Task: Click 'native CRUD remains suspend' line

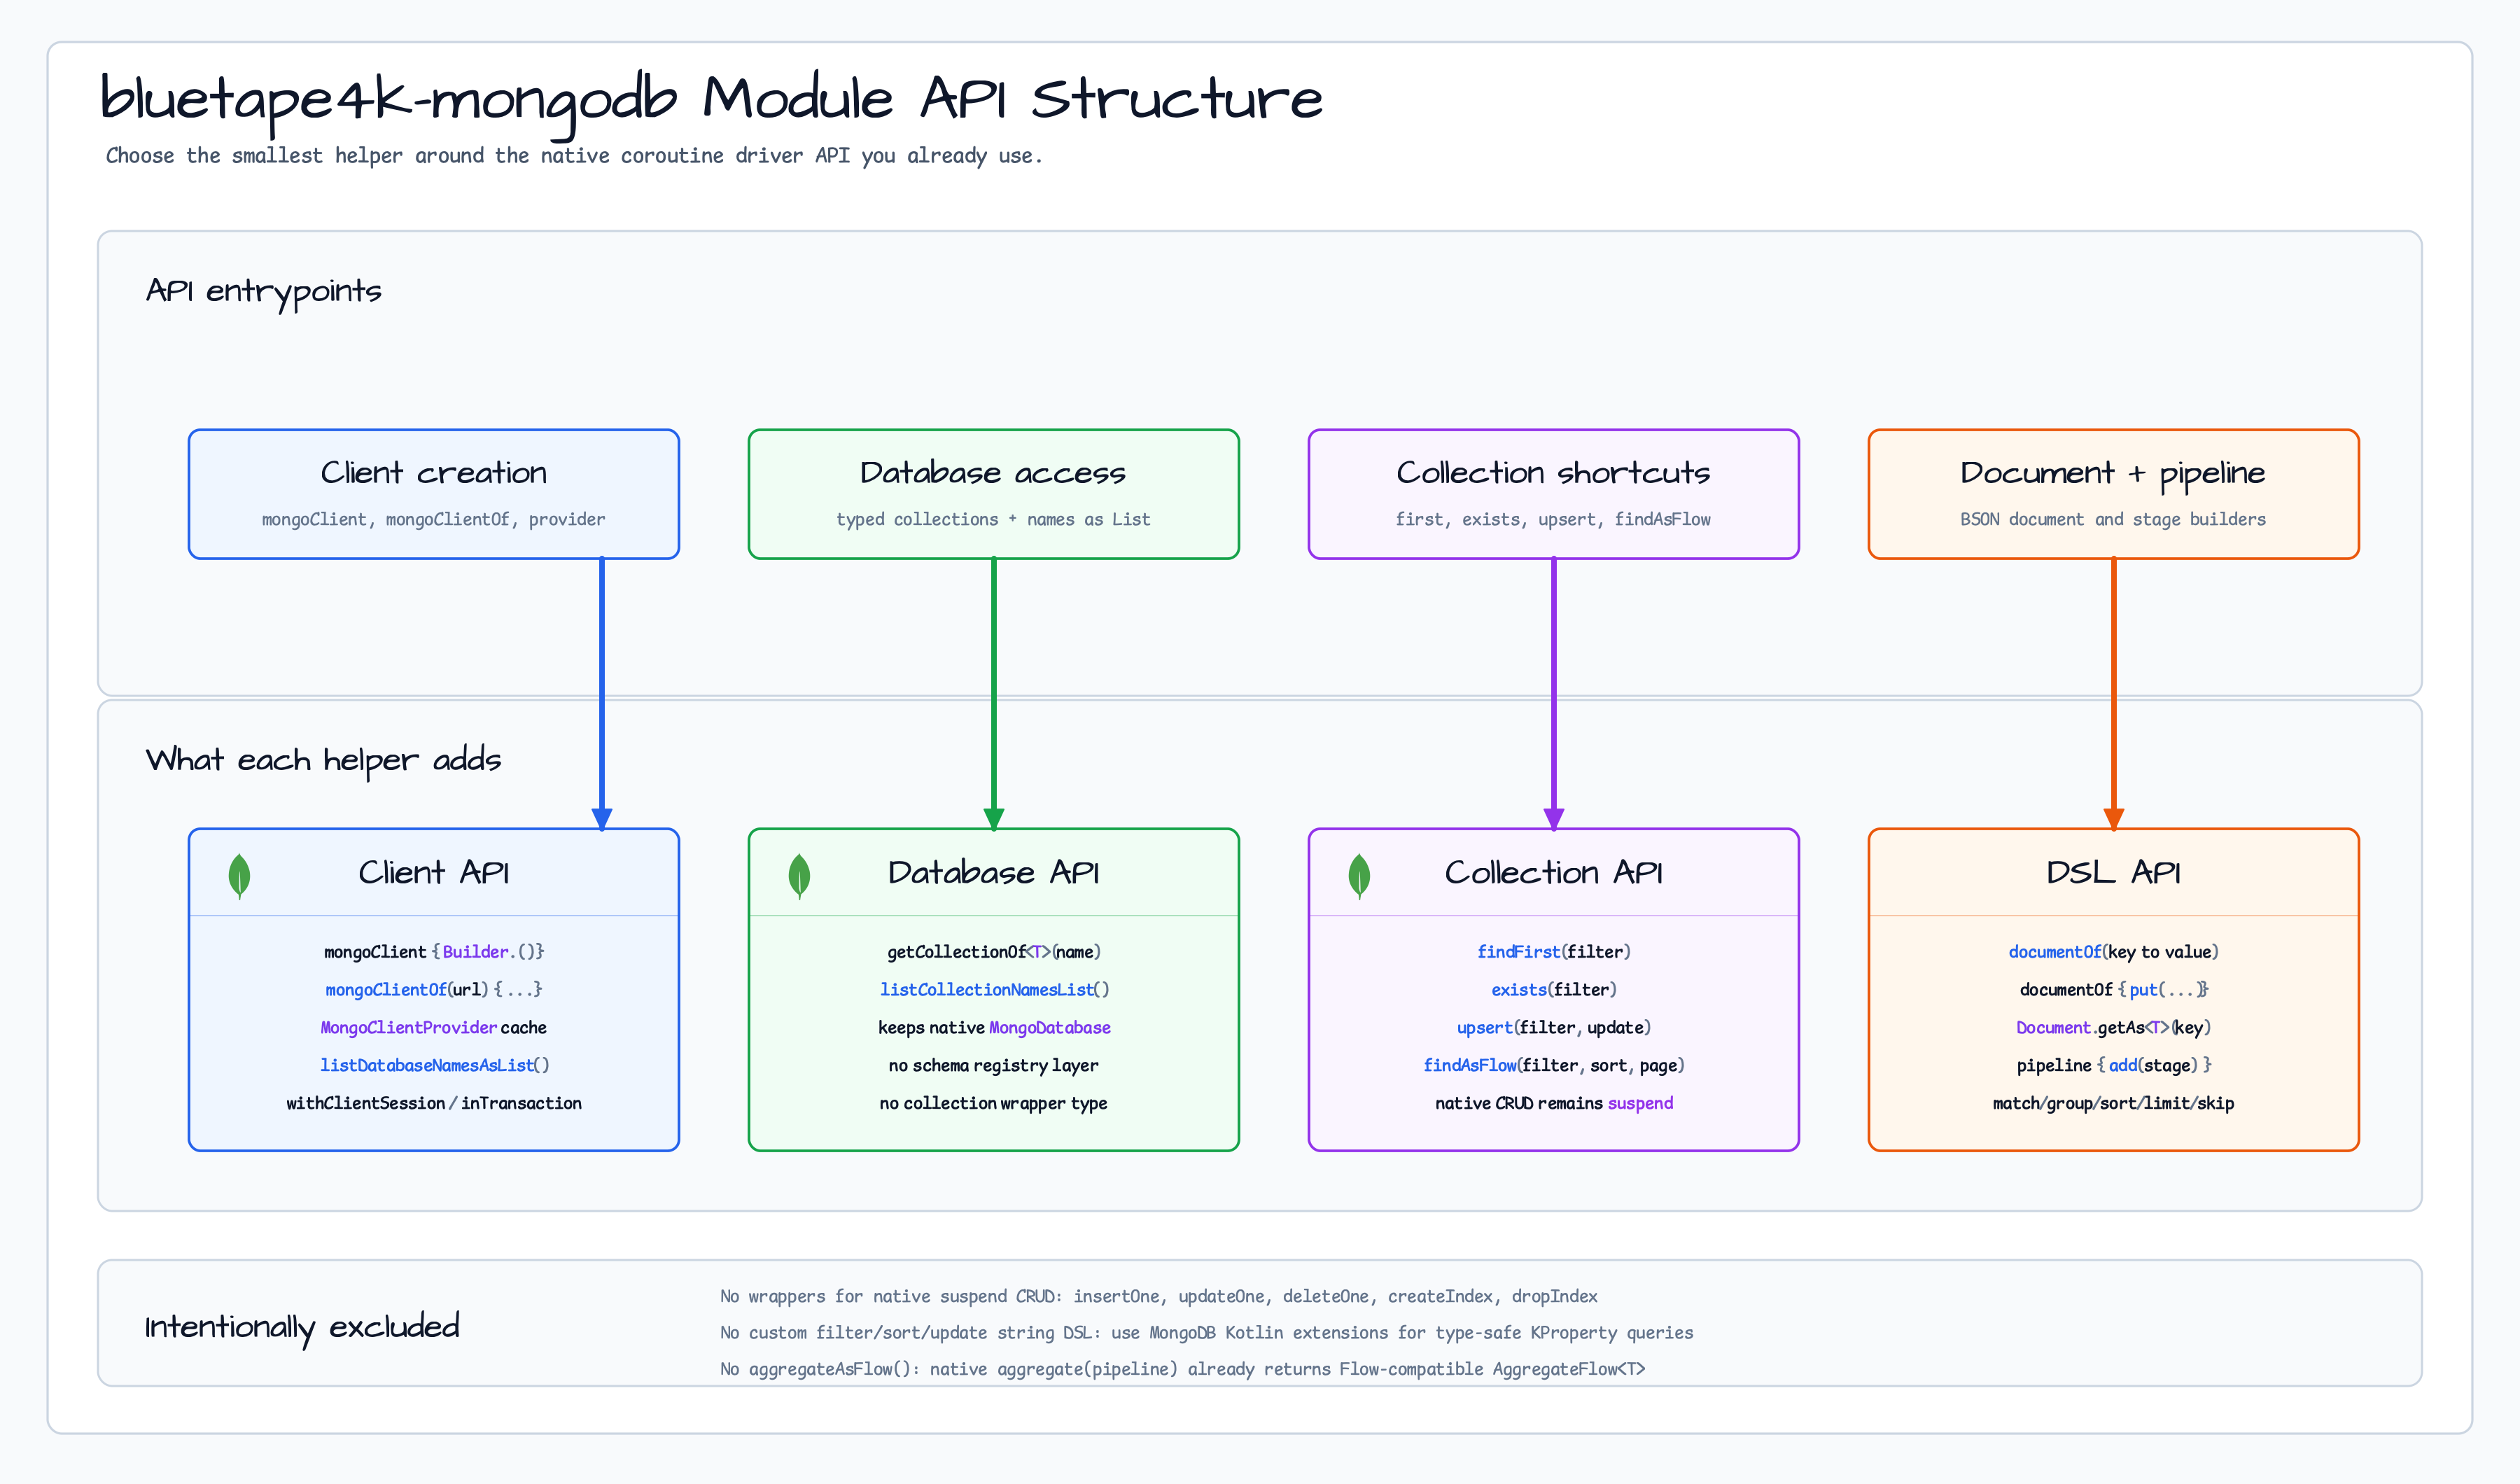Action: [1554, 1104]
